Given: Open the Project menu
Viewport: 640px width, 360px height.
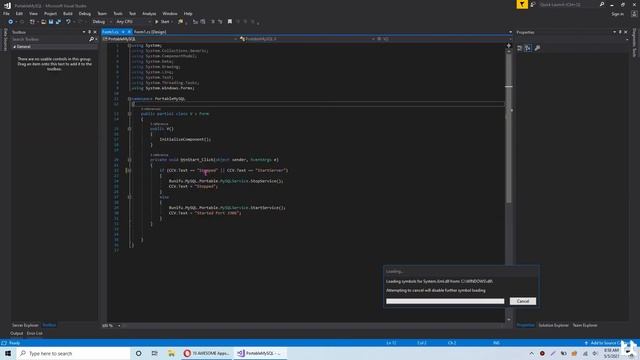Looking at the screenshot, I should [x=50, y=13].
